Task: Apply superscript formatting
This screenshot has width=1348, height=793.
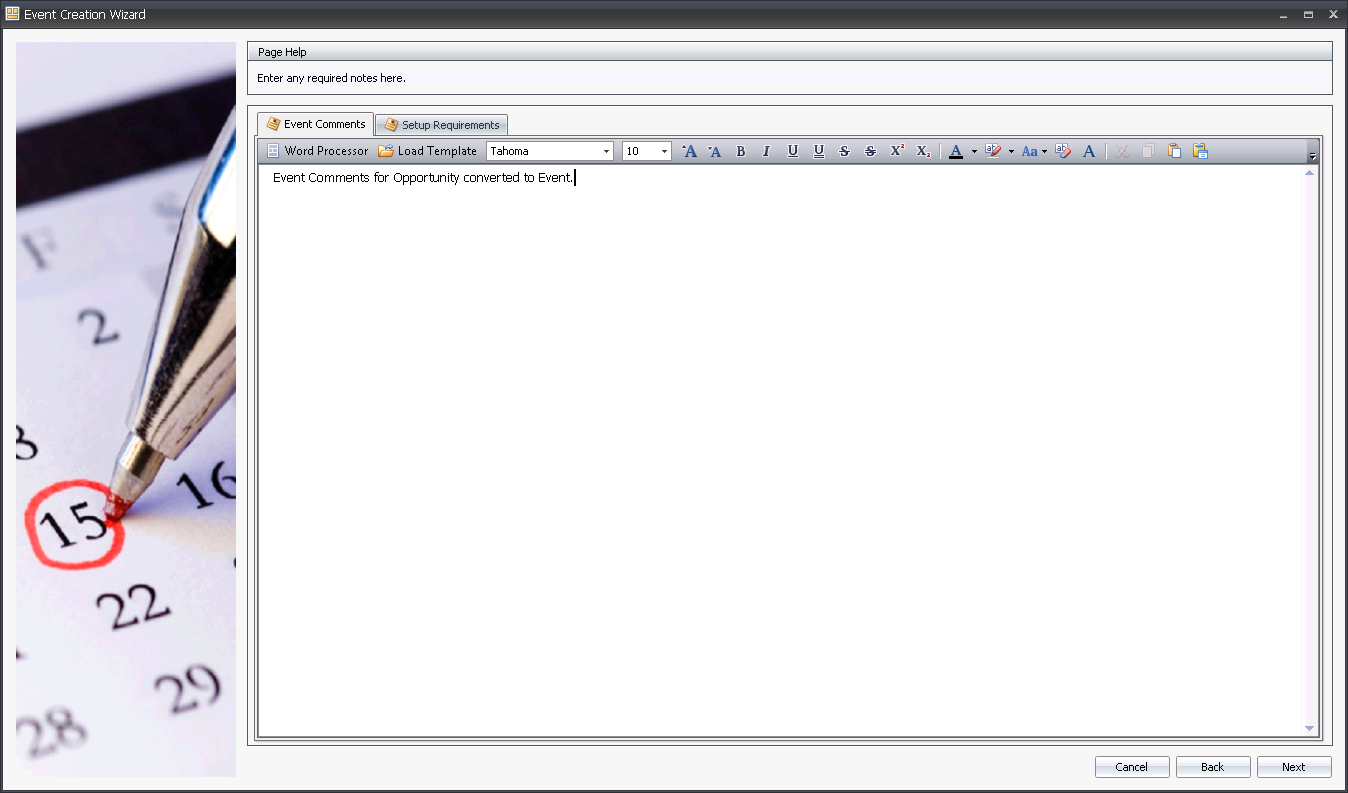Action: [897, 151]
